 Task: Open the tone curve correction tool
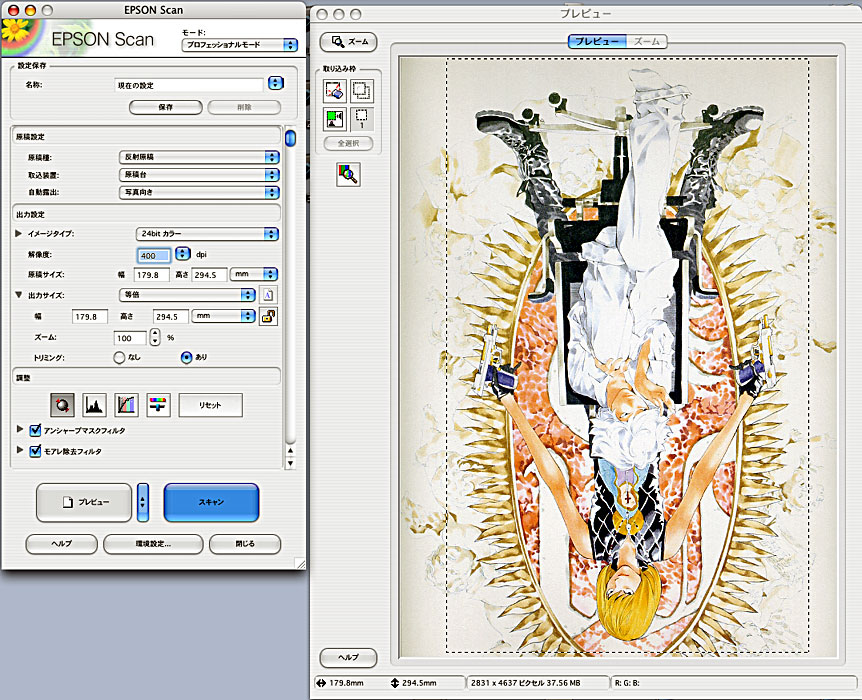click(x=126, y=404)
